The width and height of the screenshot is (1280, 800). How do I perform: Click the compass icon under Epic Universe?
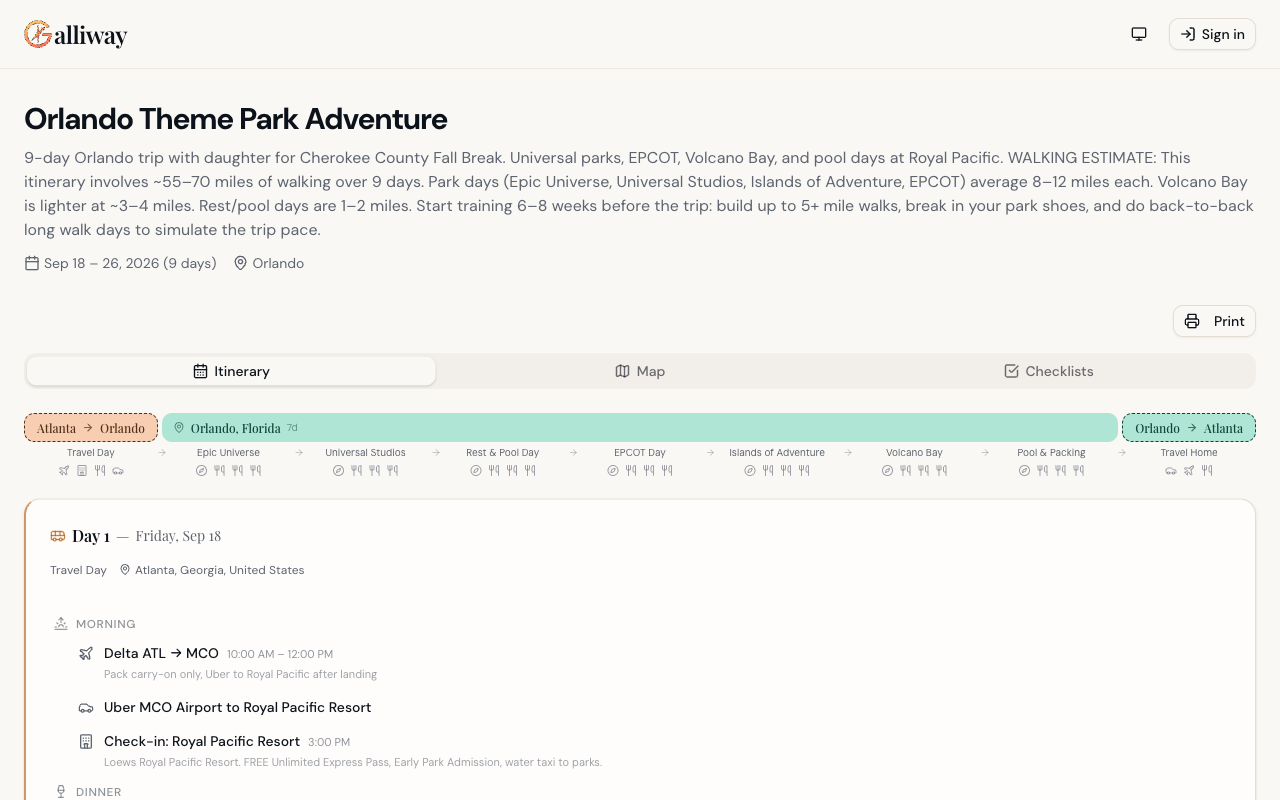[x=201, y=470]
